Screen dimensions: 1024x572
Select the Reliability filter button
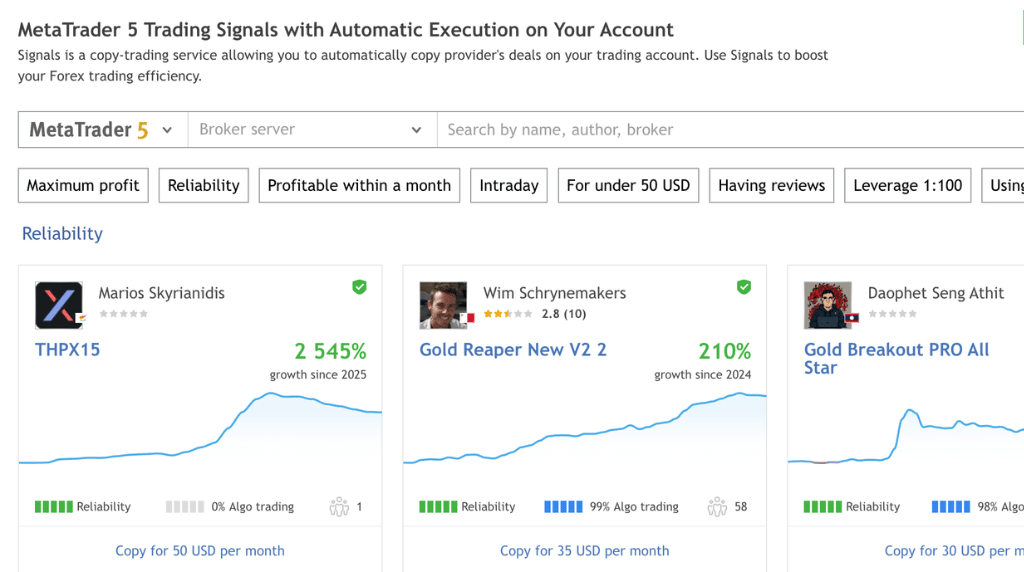click(x=204, y=185)
